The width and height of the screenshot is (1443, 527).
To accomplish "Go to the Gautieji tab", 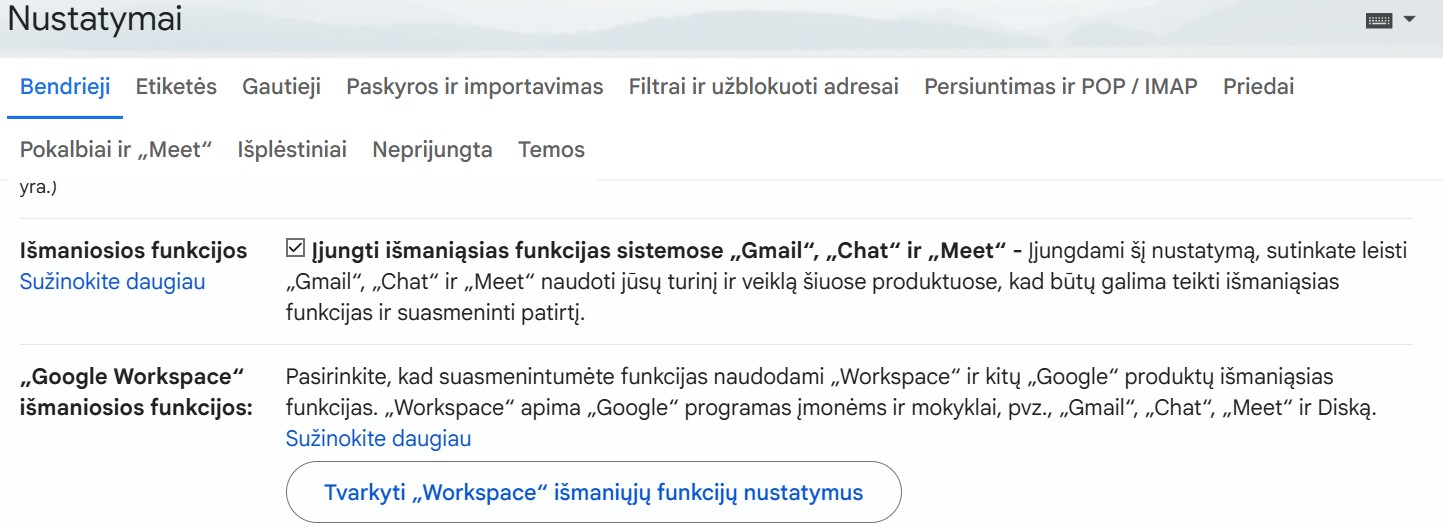I will [281, 87].
